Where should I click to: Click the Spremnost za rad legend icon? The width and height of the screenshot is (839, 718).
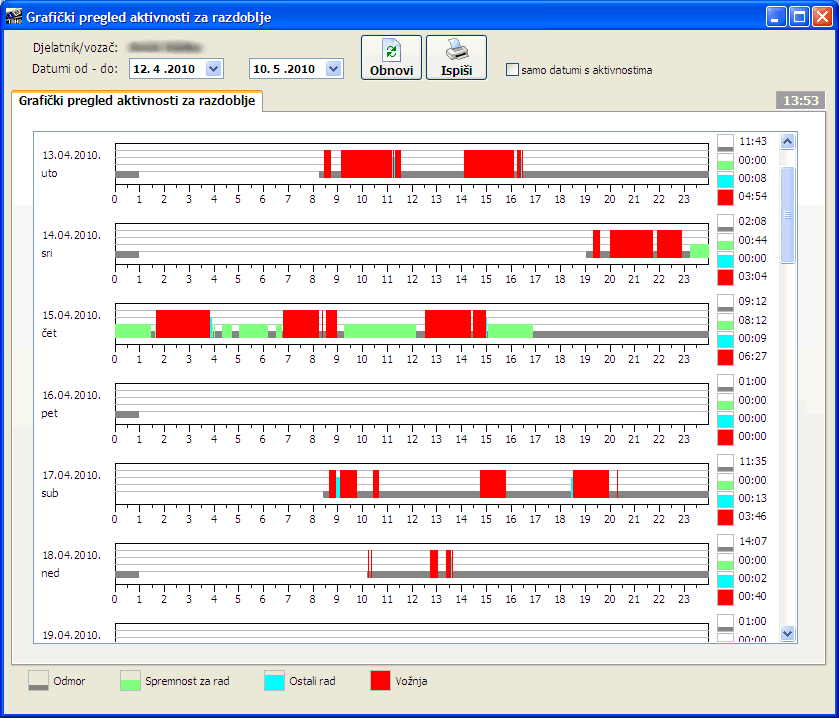click(x=130, y=681)
